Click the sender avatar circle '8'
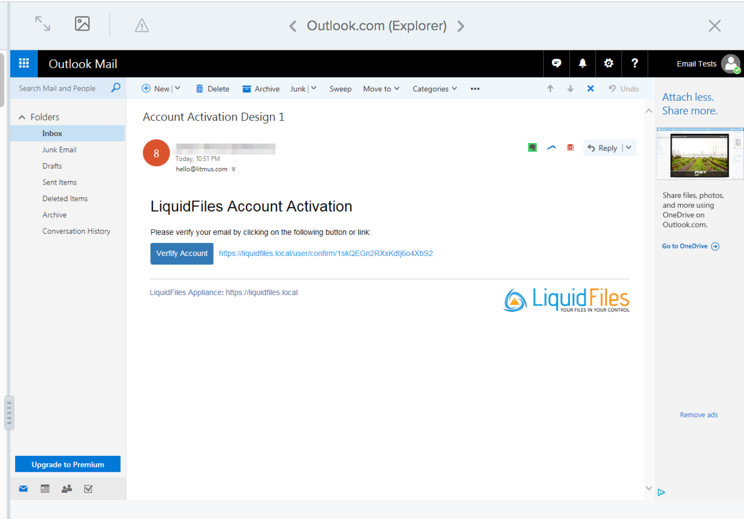The image size is (744, 519). pyautogui.click(x=156, y=153)
